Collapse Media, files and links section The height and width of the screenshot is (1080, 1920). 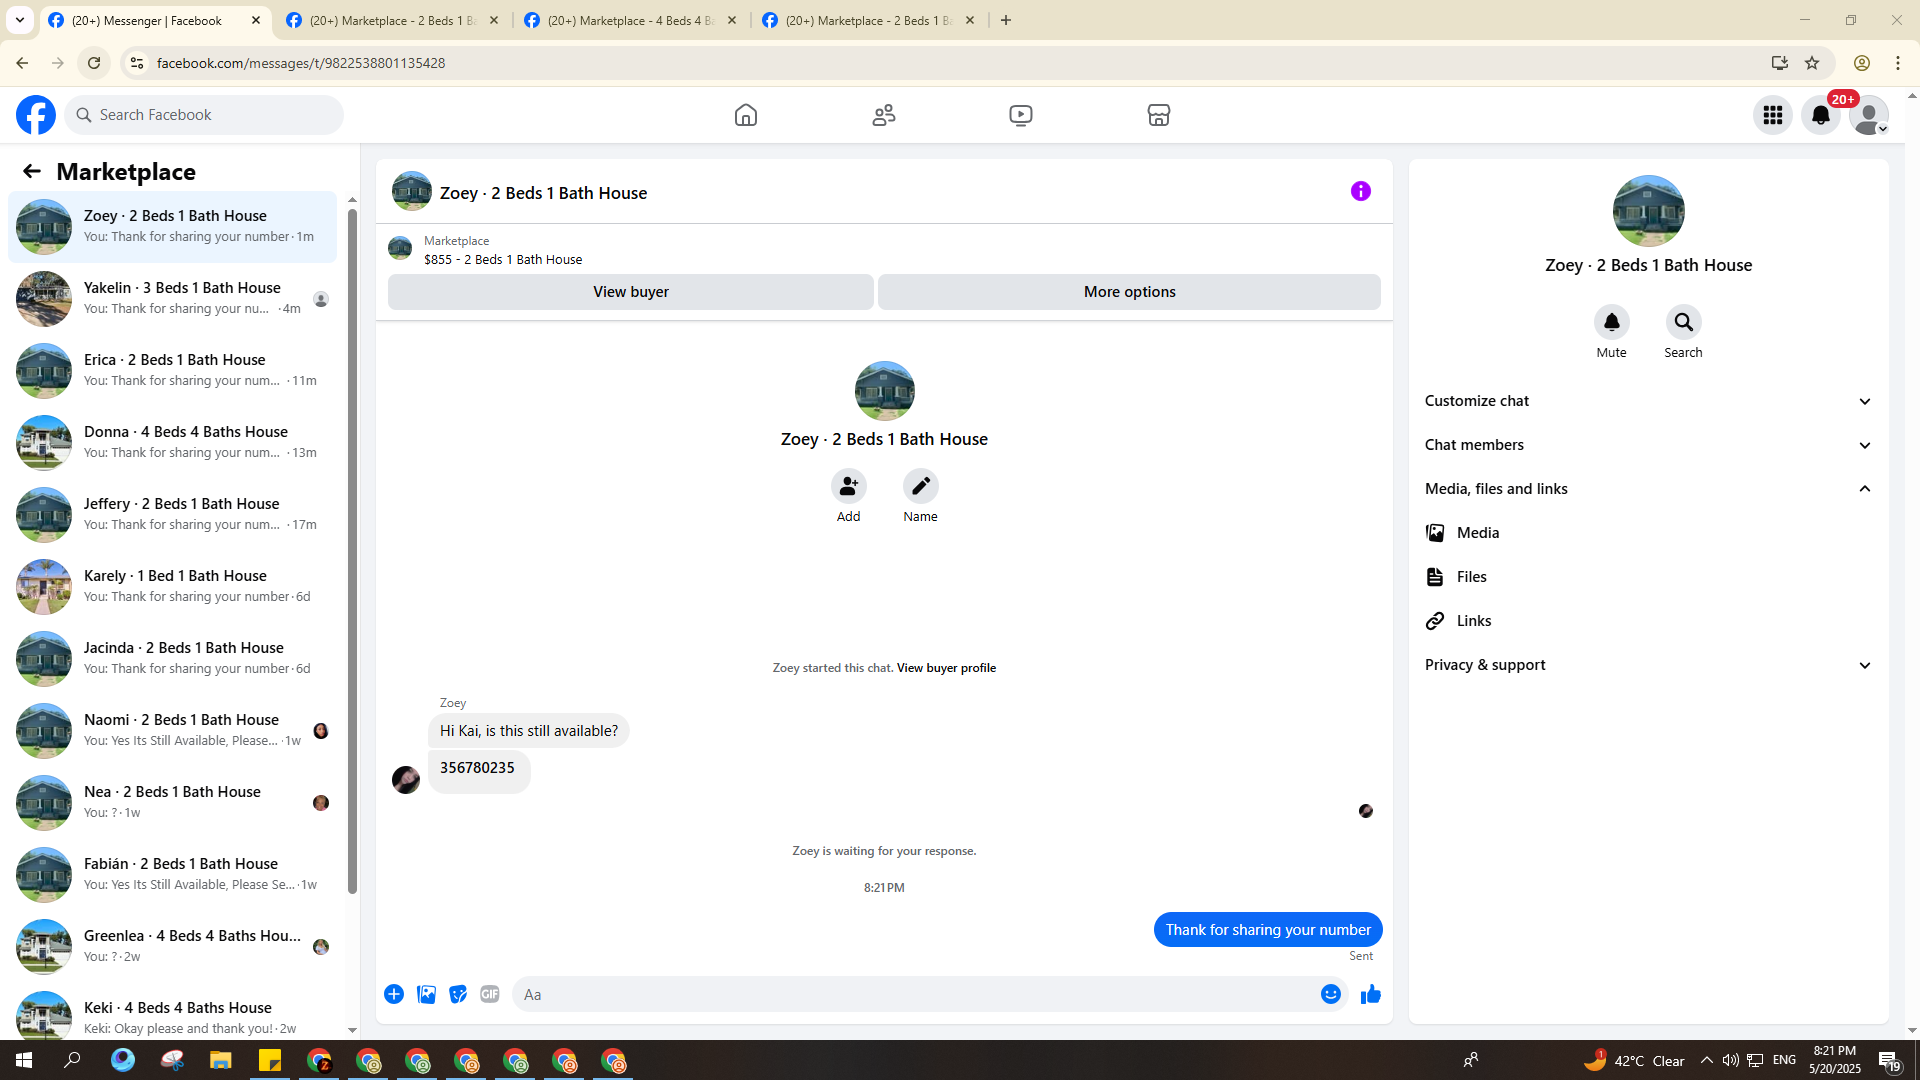[x=1648, y=489]
